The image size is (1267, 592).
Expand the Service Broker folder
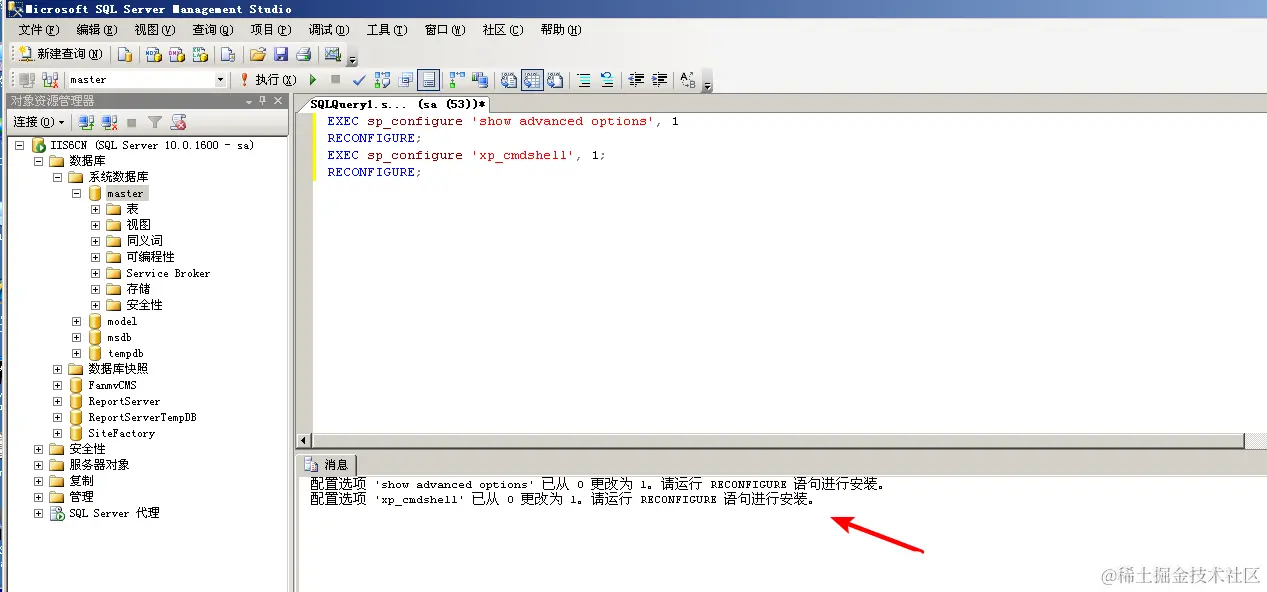point(96,273)
